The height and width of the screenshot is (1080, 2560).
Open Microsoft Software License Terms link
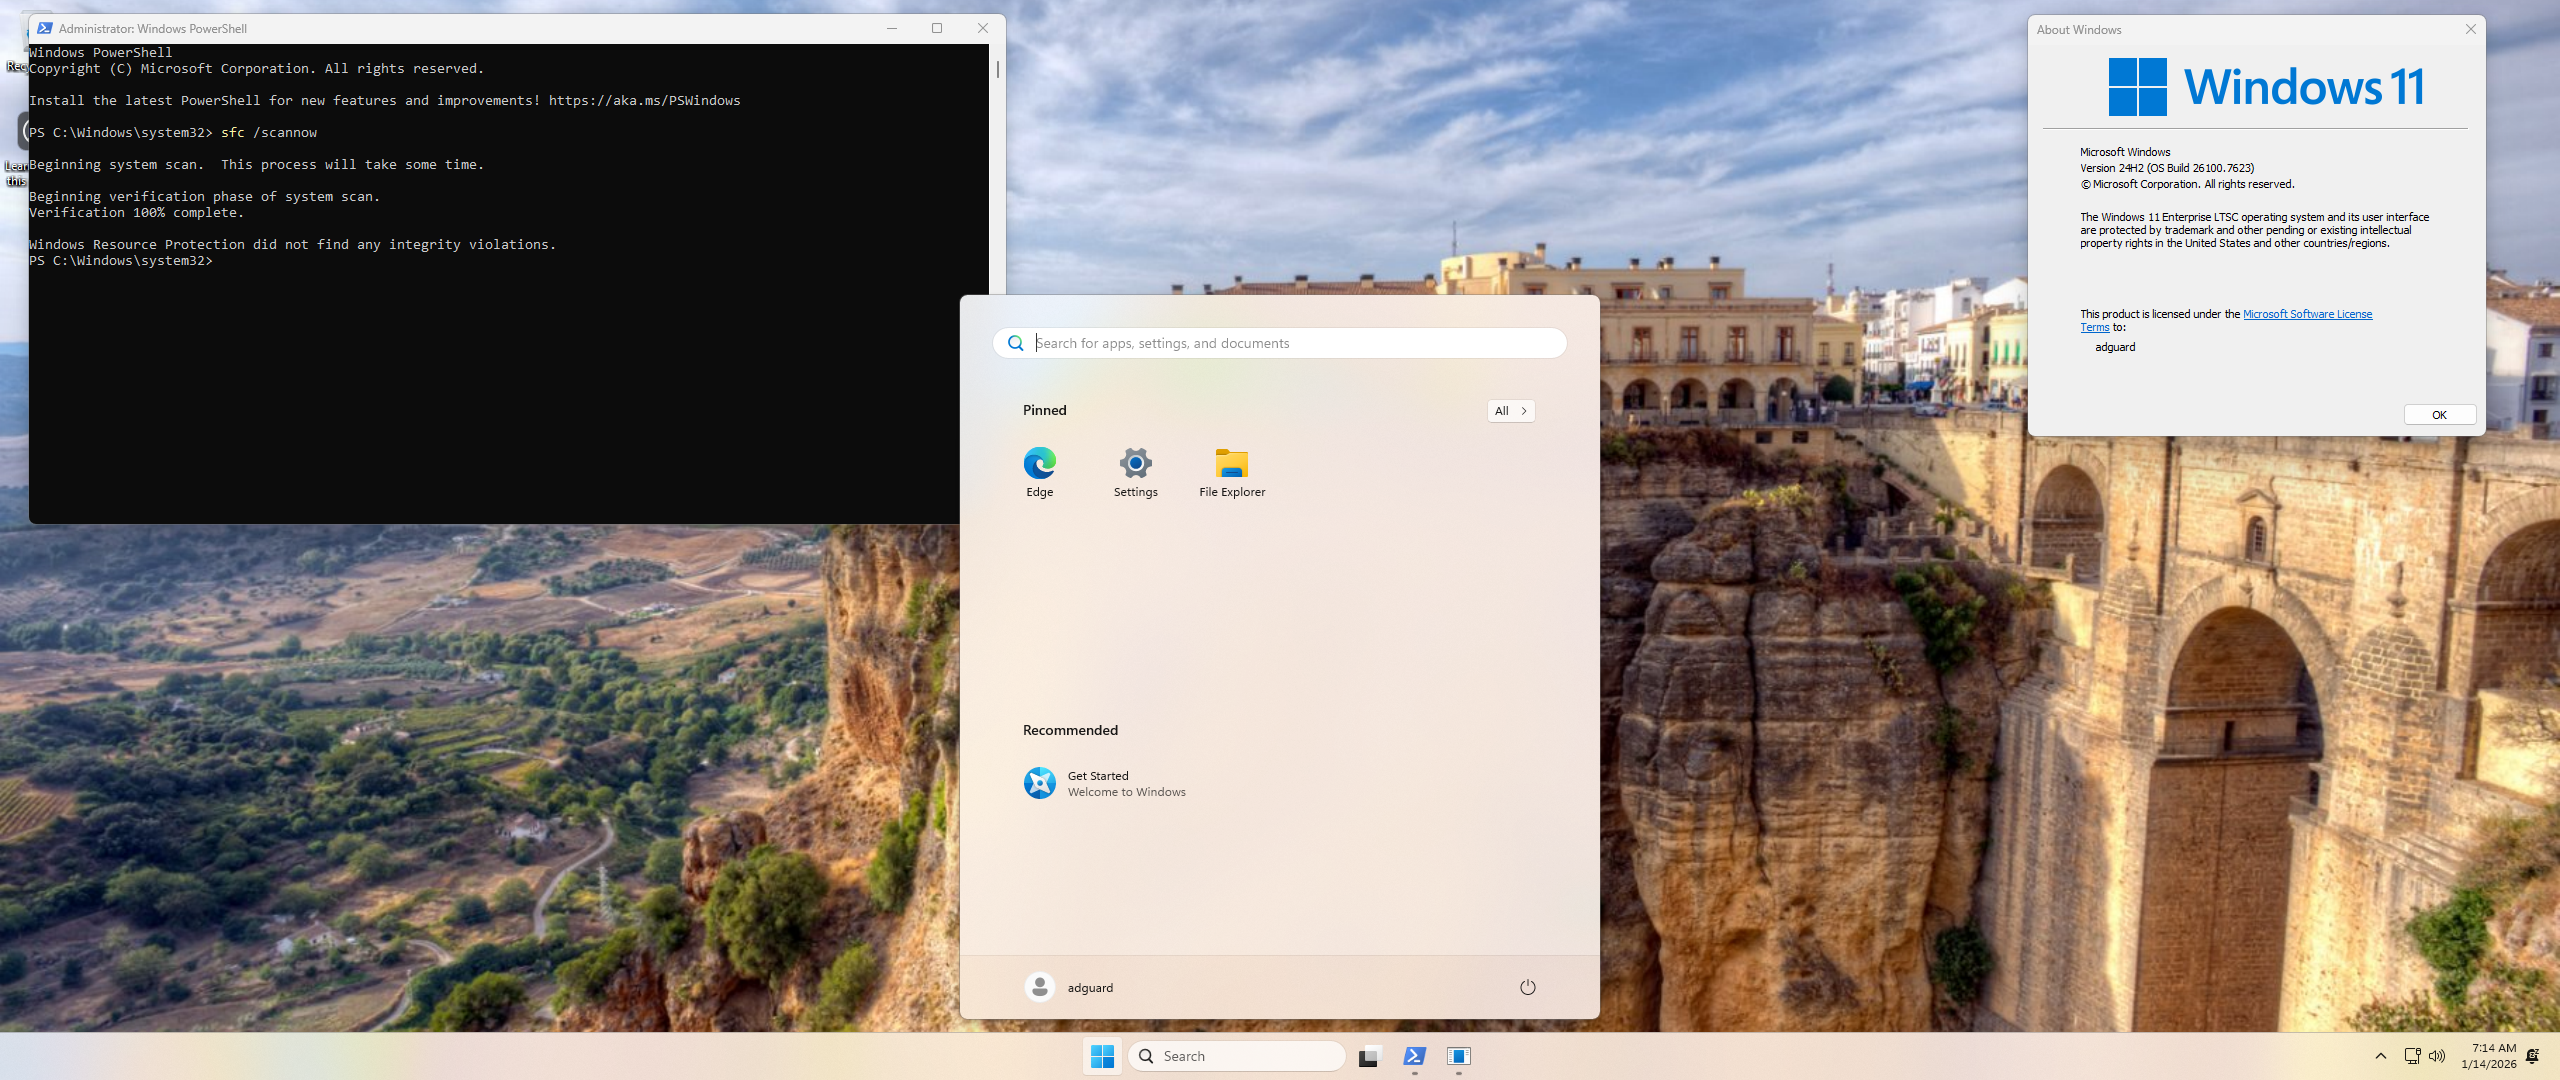(x=2306, y=314)
